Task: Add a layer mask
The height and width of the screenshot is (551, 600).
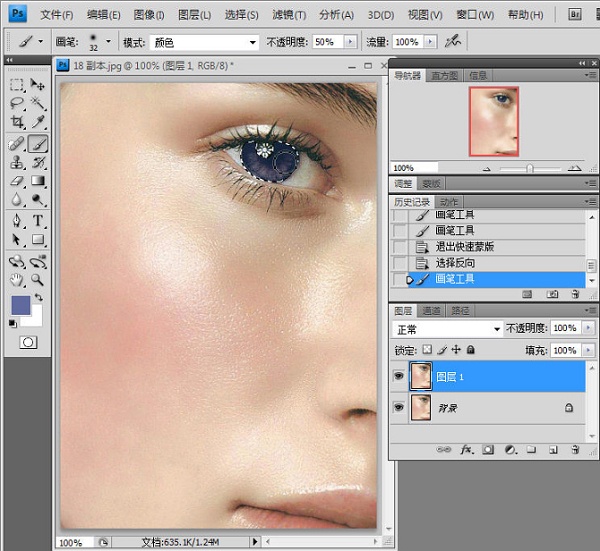Action: pos(488,450)
